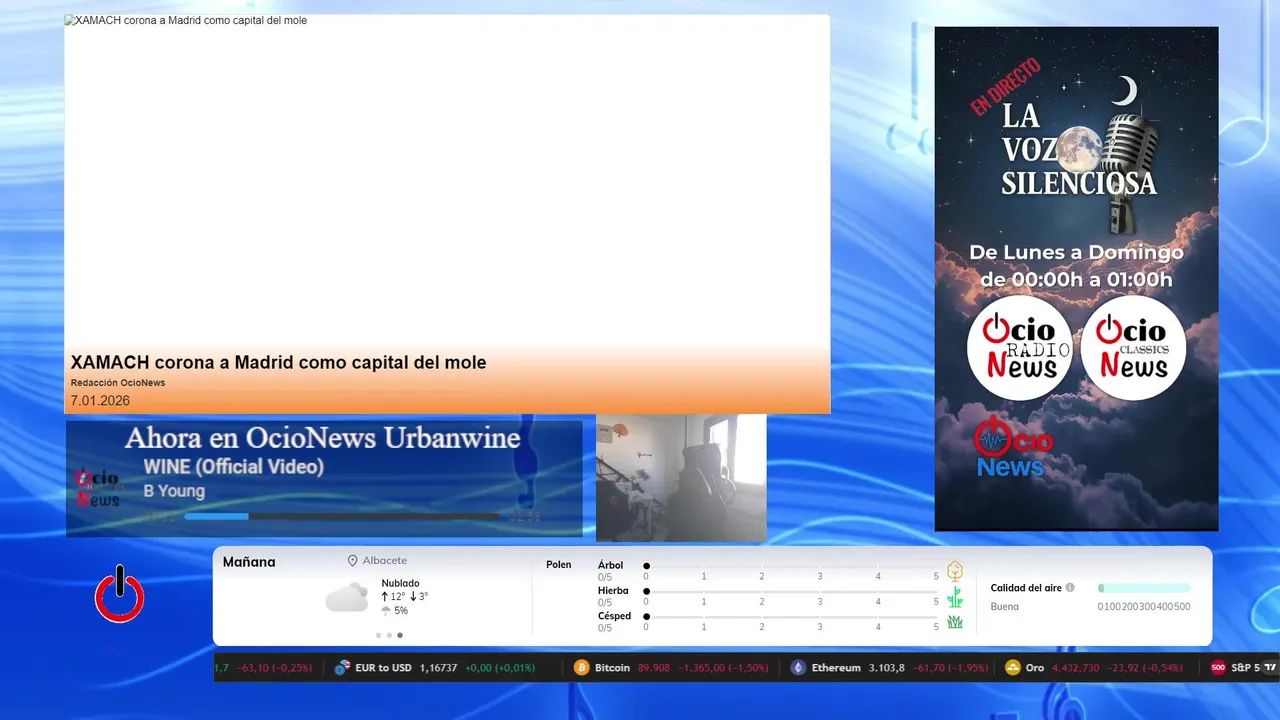
Task: Click the webcam video thumbnail
Action: (681, 478)
